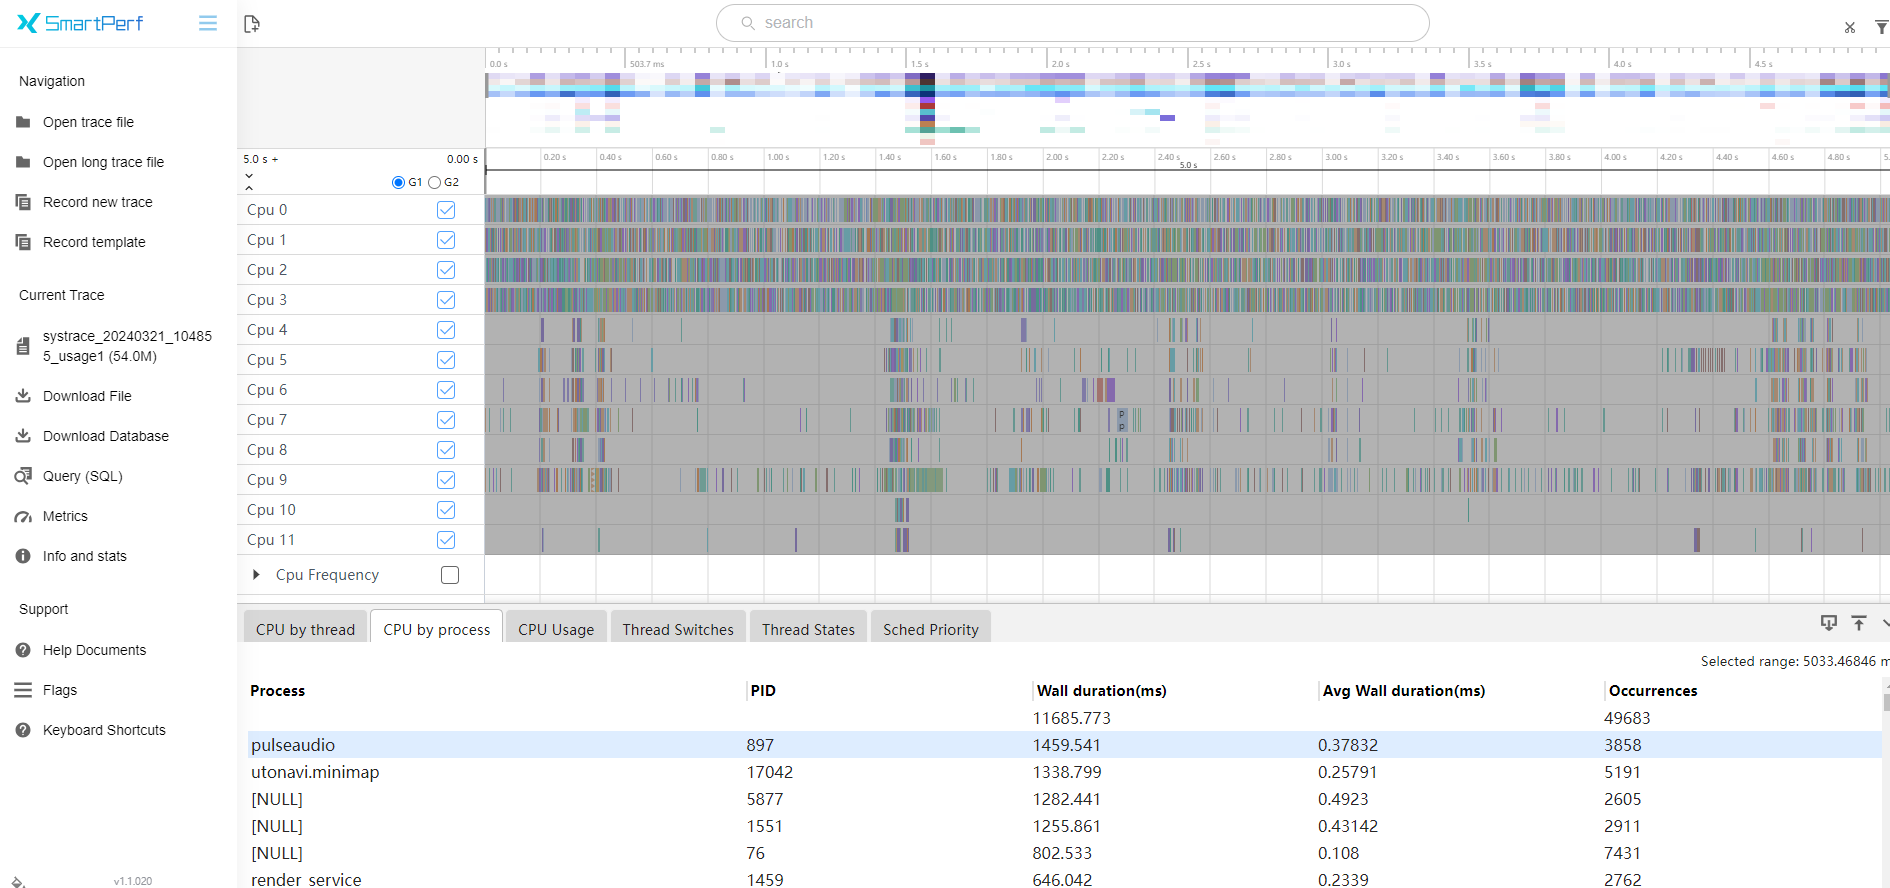1890x888 pixels.
Task: Click the systrace file document icon
Action: (23, 346)
